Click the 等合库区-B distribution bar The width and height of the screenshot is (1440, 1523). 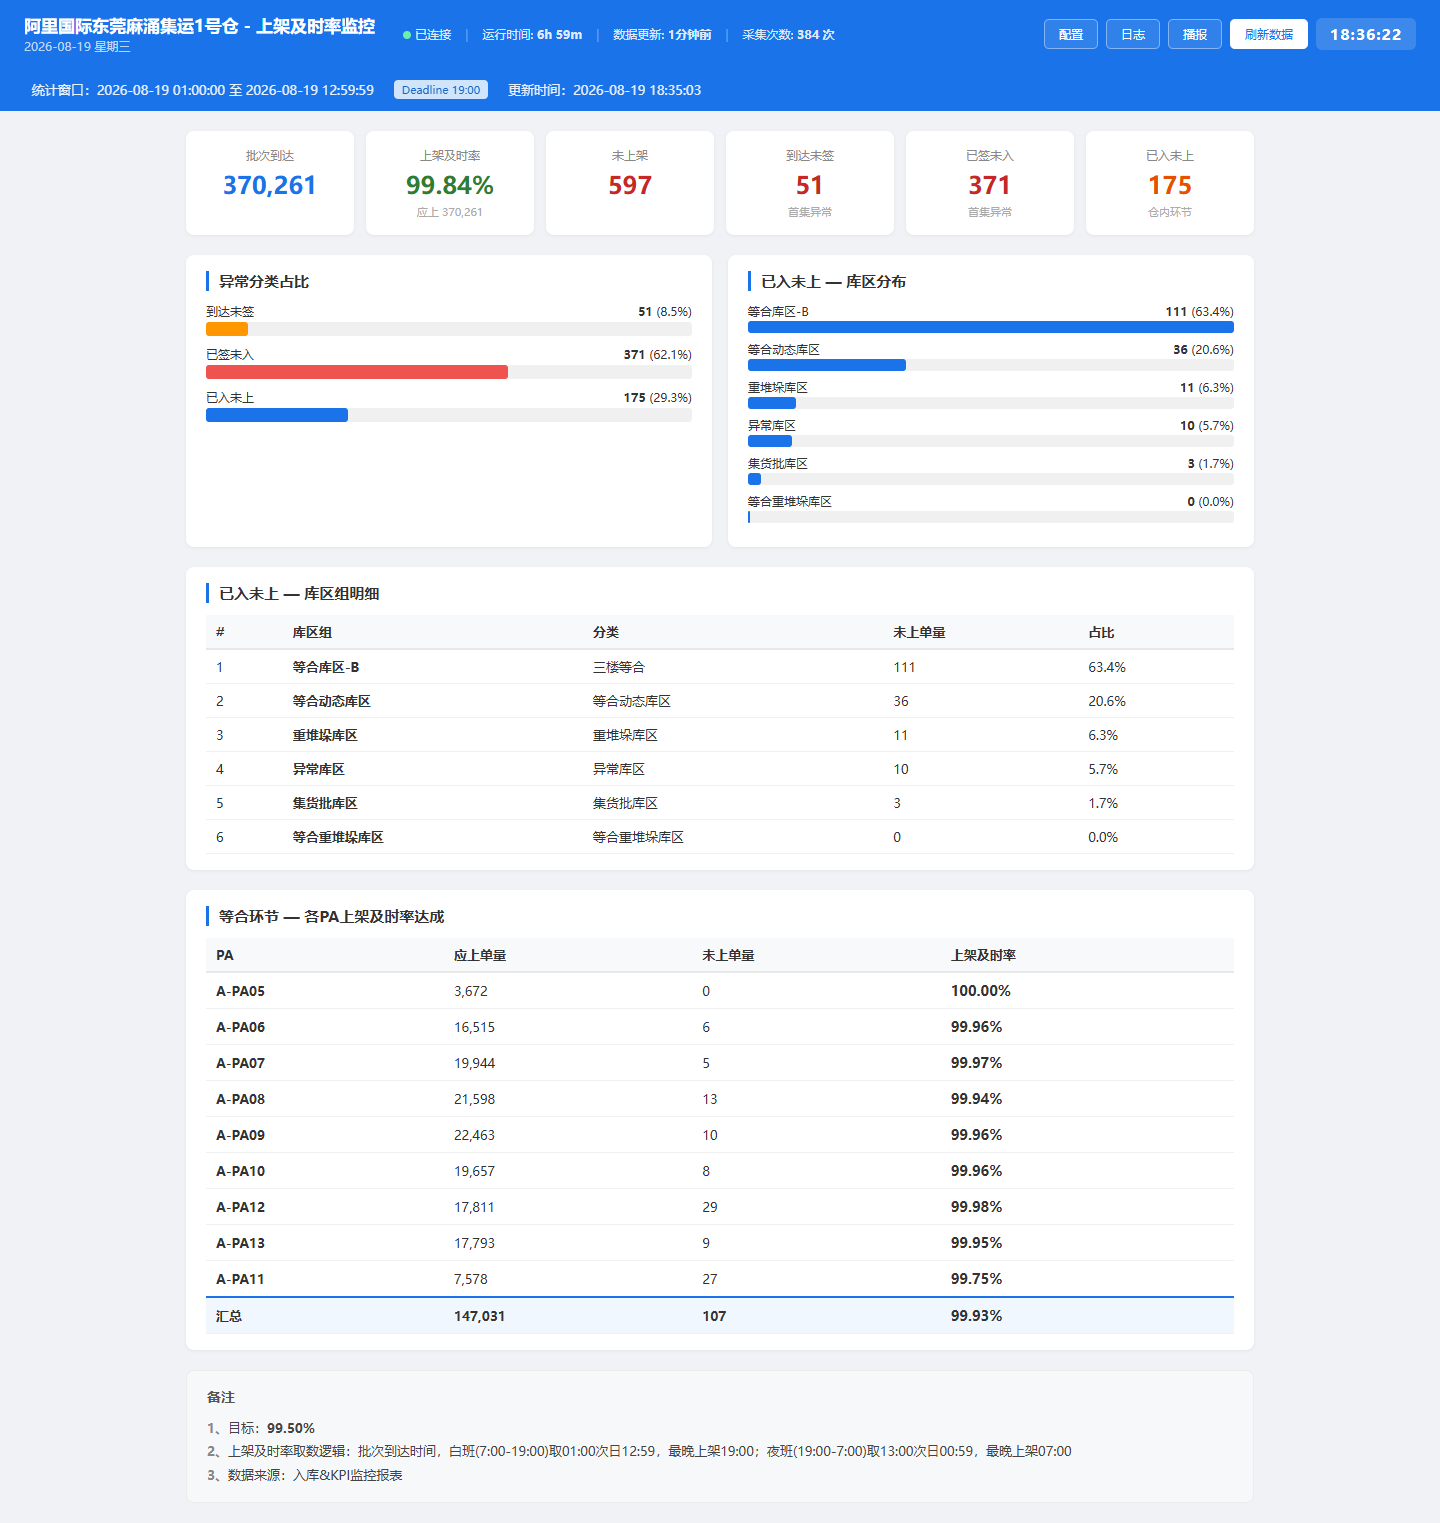[x=991, y=327]
